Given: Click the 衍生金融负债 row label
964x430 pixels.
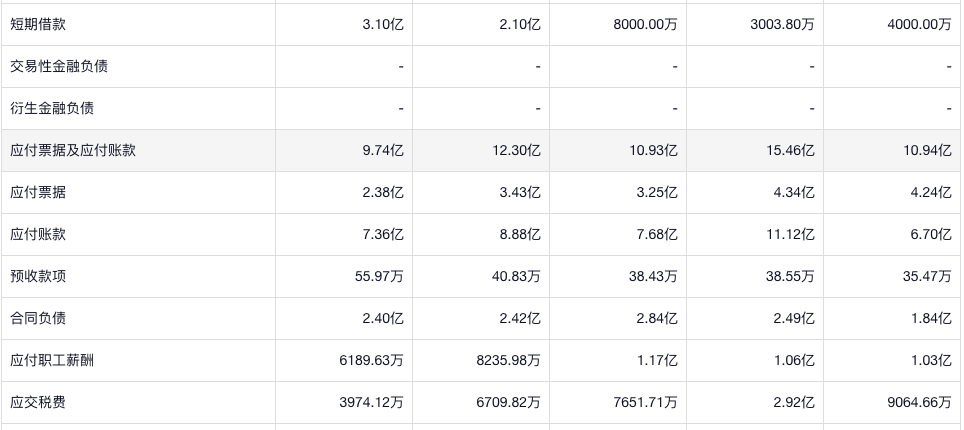Looking at the screenshot, I should tap(52, 108).
